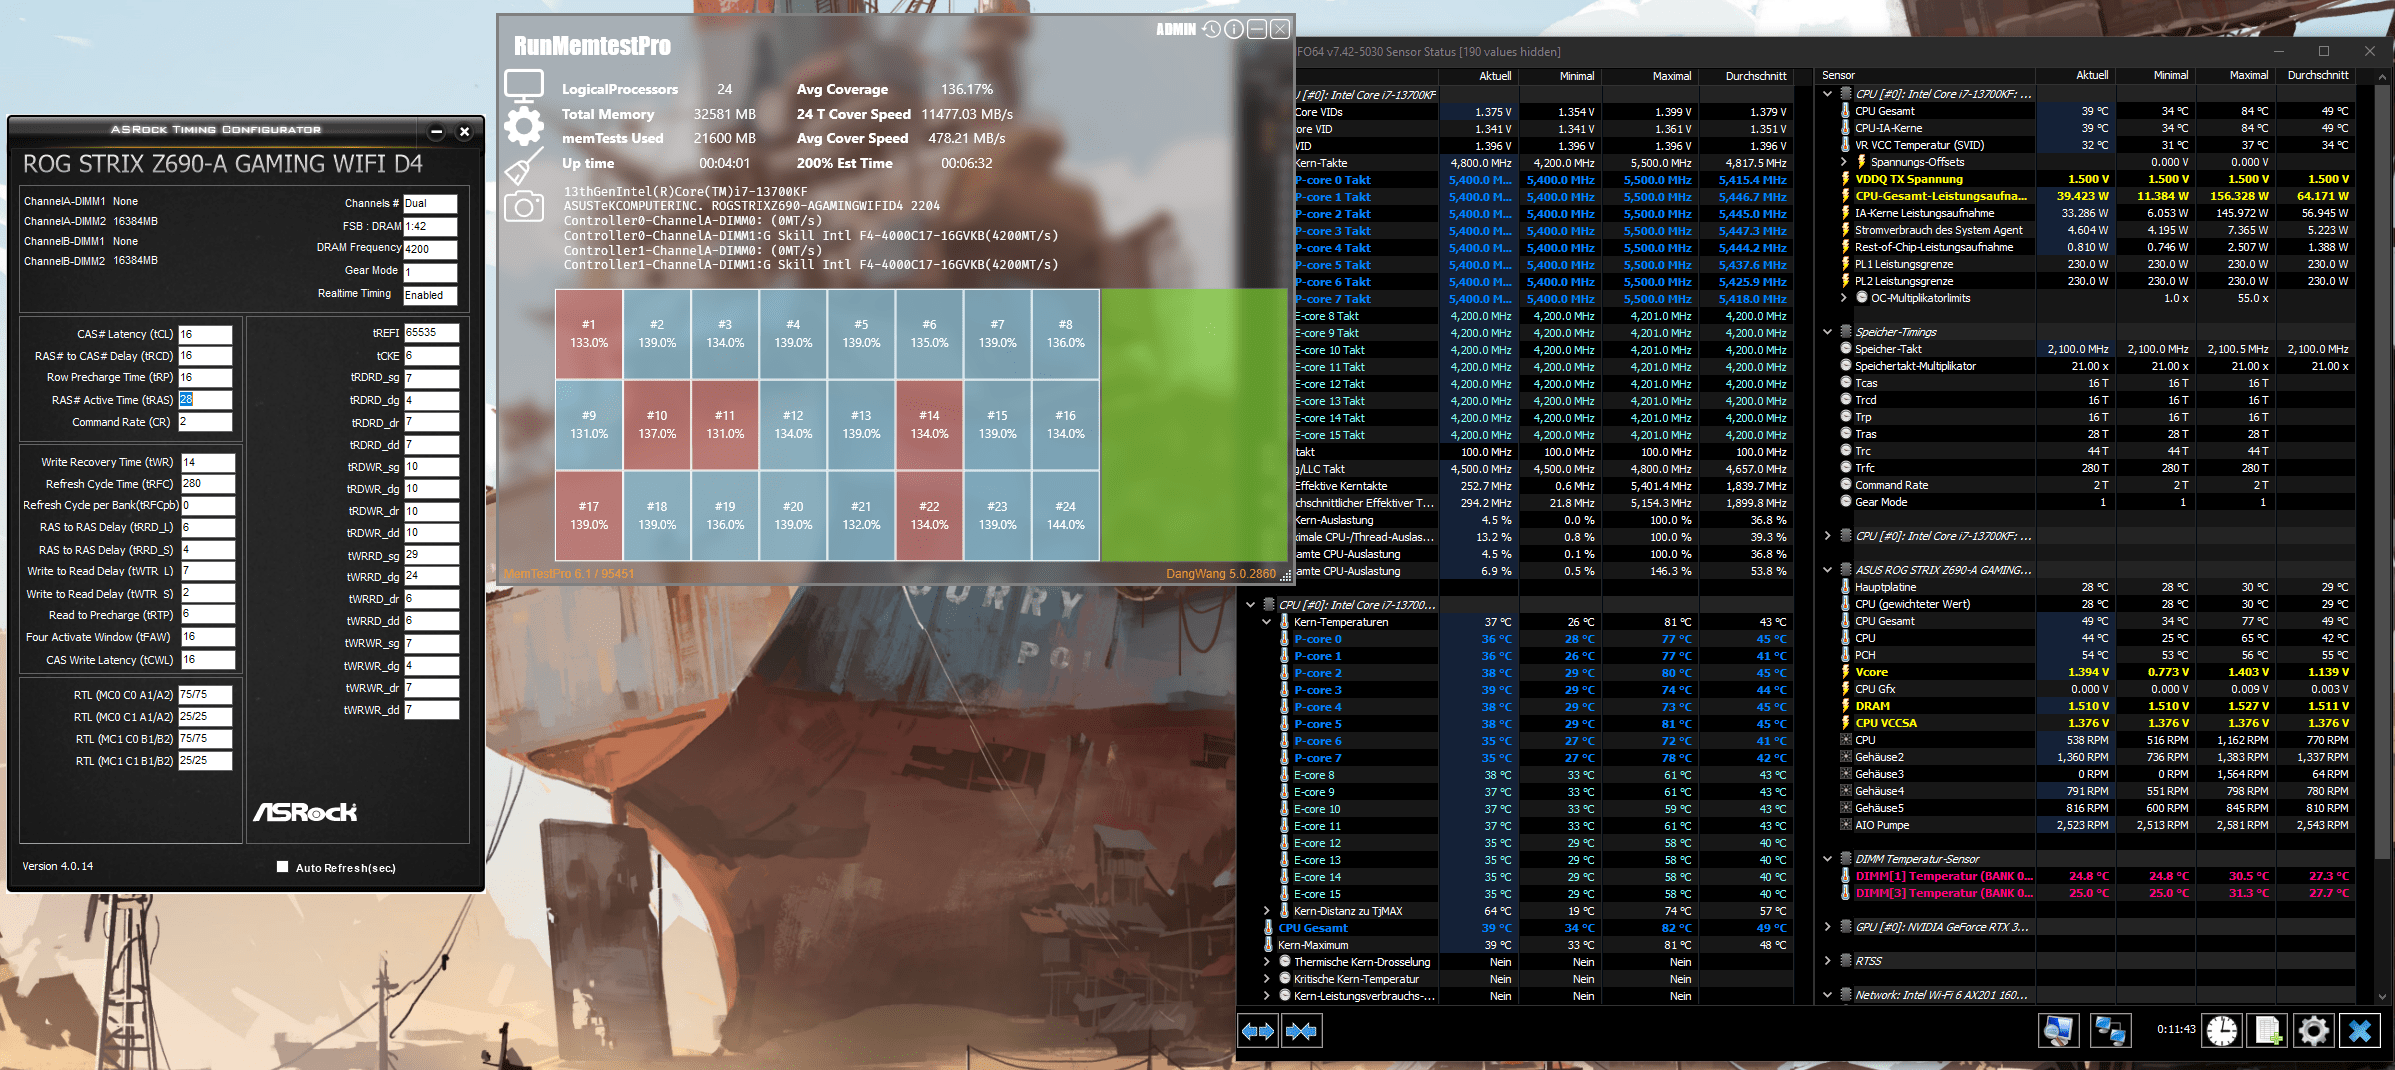2395x1070 pixels.
Task: Click the resize grip of RunMemtestPro window
Action: 1286,576
